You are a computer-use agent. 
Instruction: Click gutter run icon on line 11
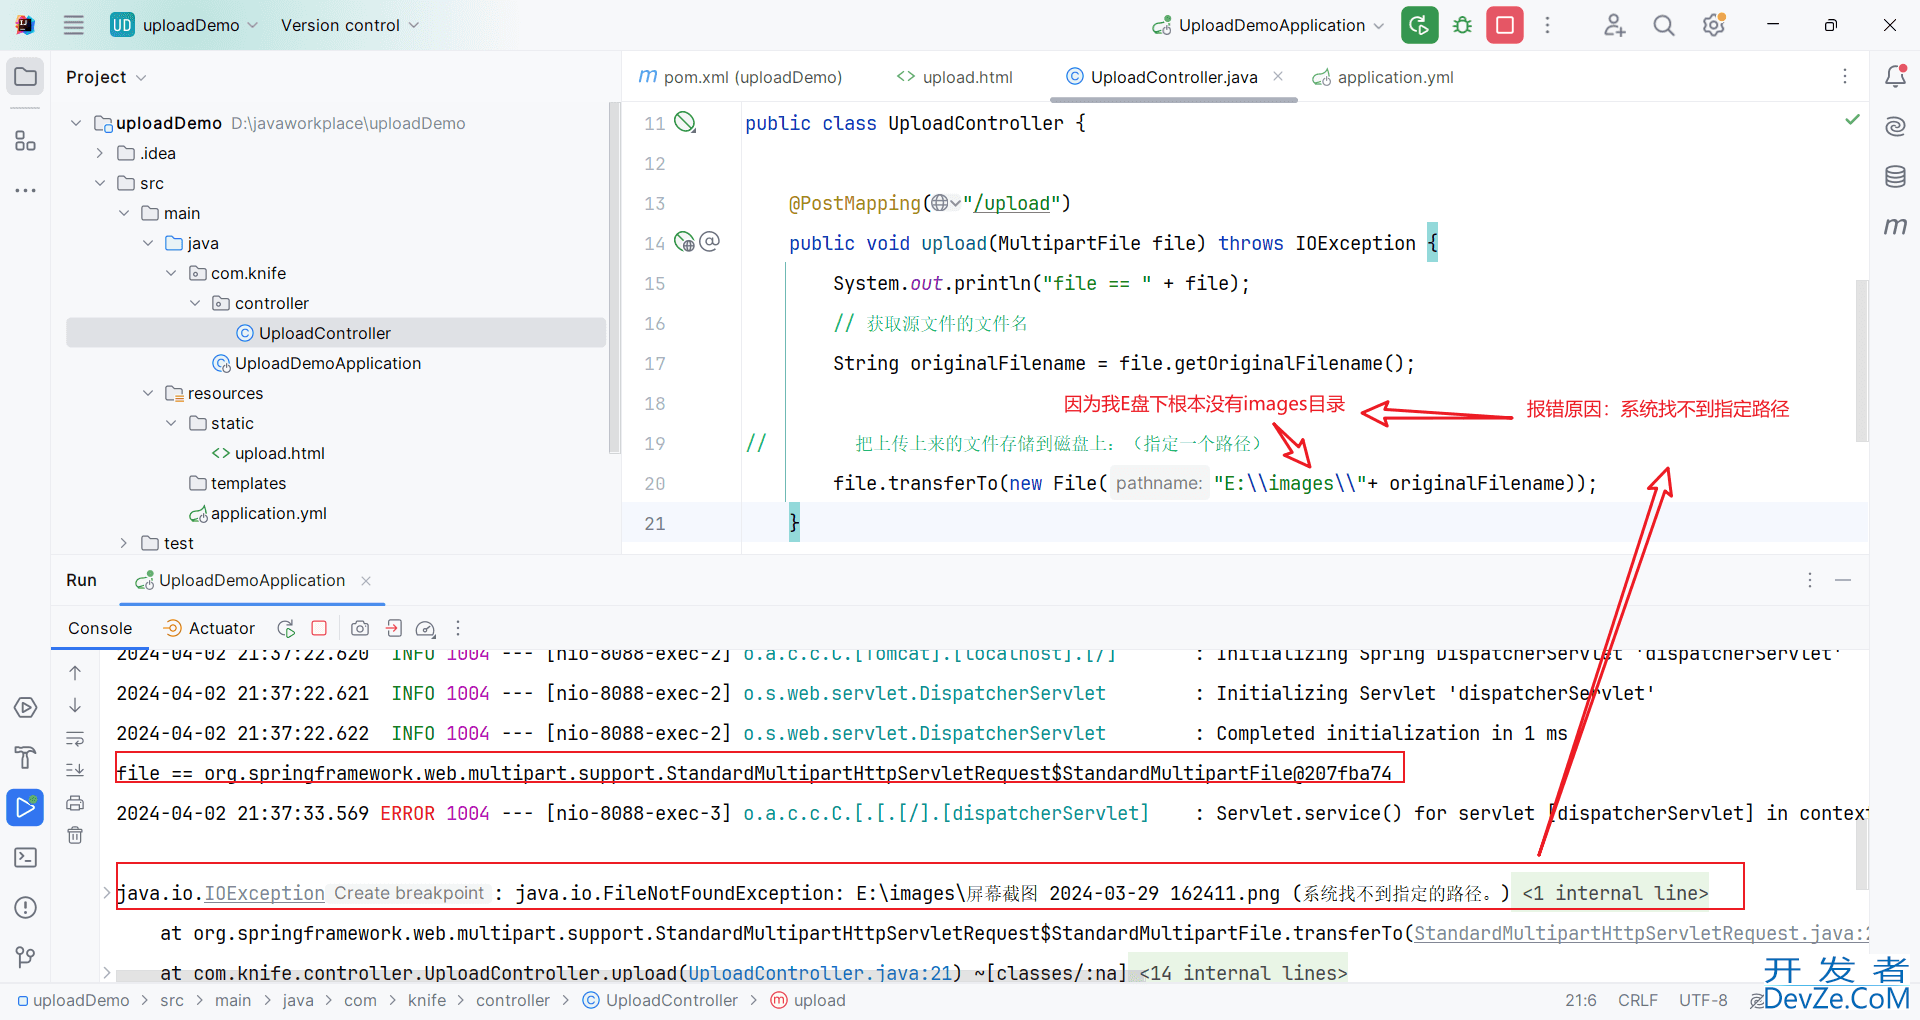click(x=685, y=122)
